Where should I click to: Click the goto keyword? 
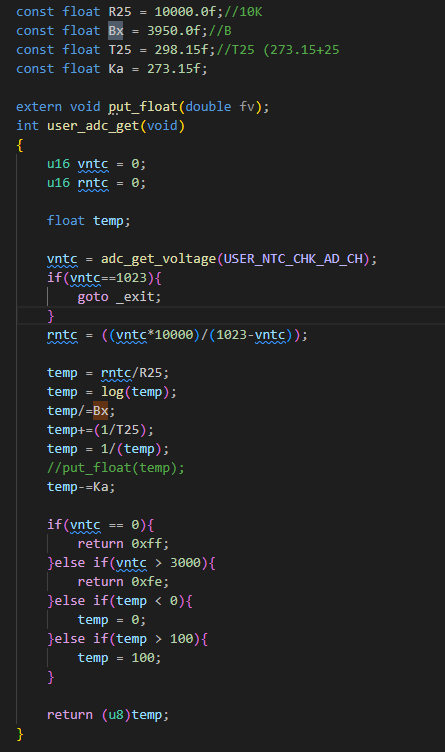(93, 297)
